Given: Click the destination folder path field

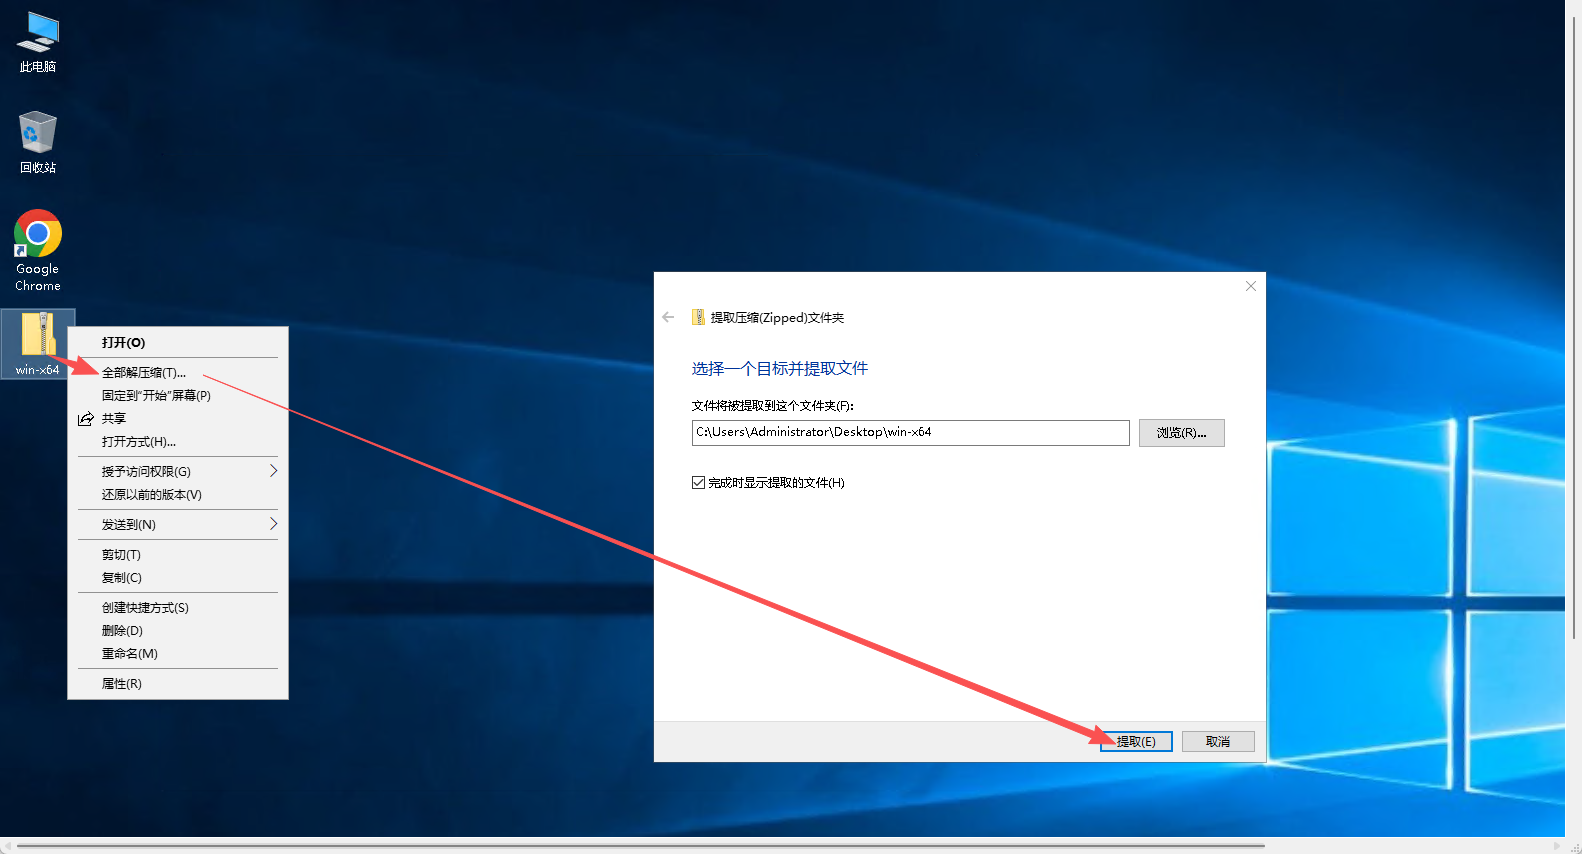Looking at the screenshot, I should pos(910,432).
